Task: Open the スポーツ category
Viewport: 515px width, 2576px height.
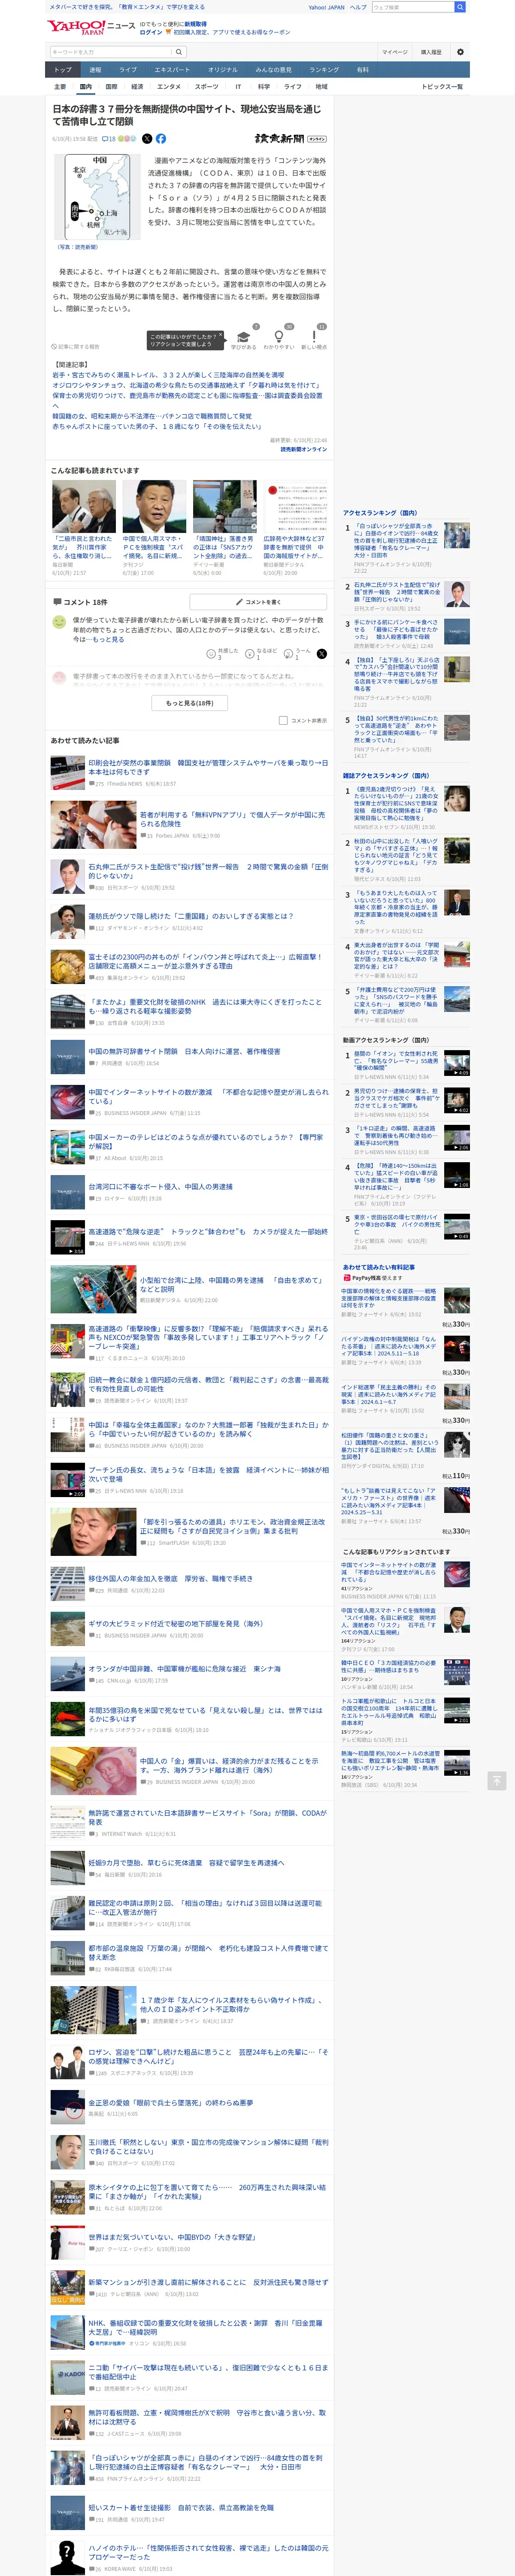Action: pos(206,87)
